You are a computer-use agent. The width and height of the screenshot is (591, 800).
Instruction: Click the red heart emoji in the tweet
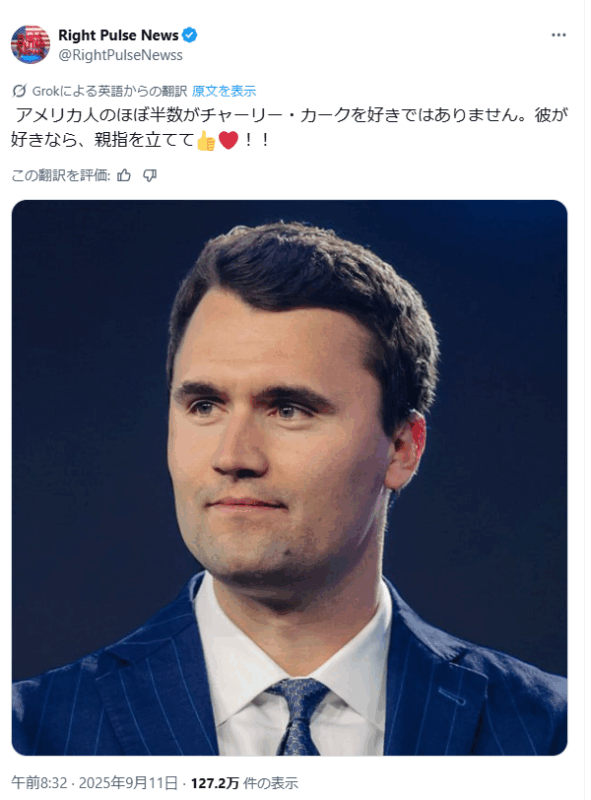[x=228, y=140]
